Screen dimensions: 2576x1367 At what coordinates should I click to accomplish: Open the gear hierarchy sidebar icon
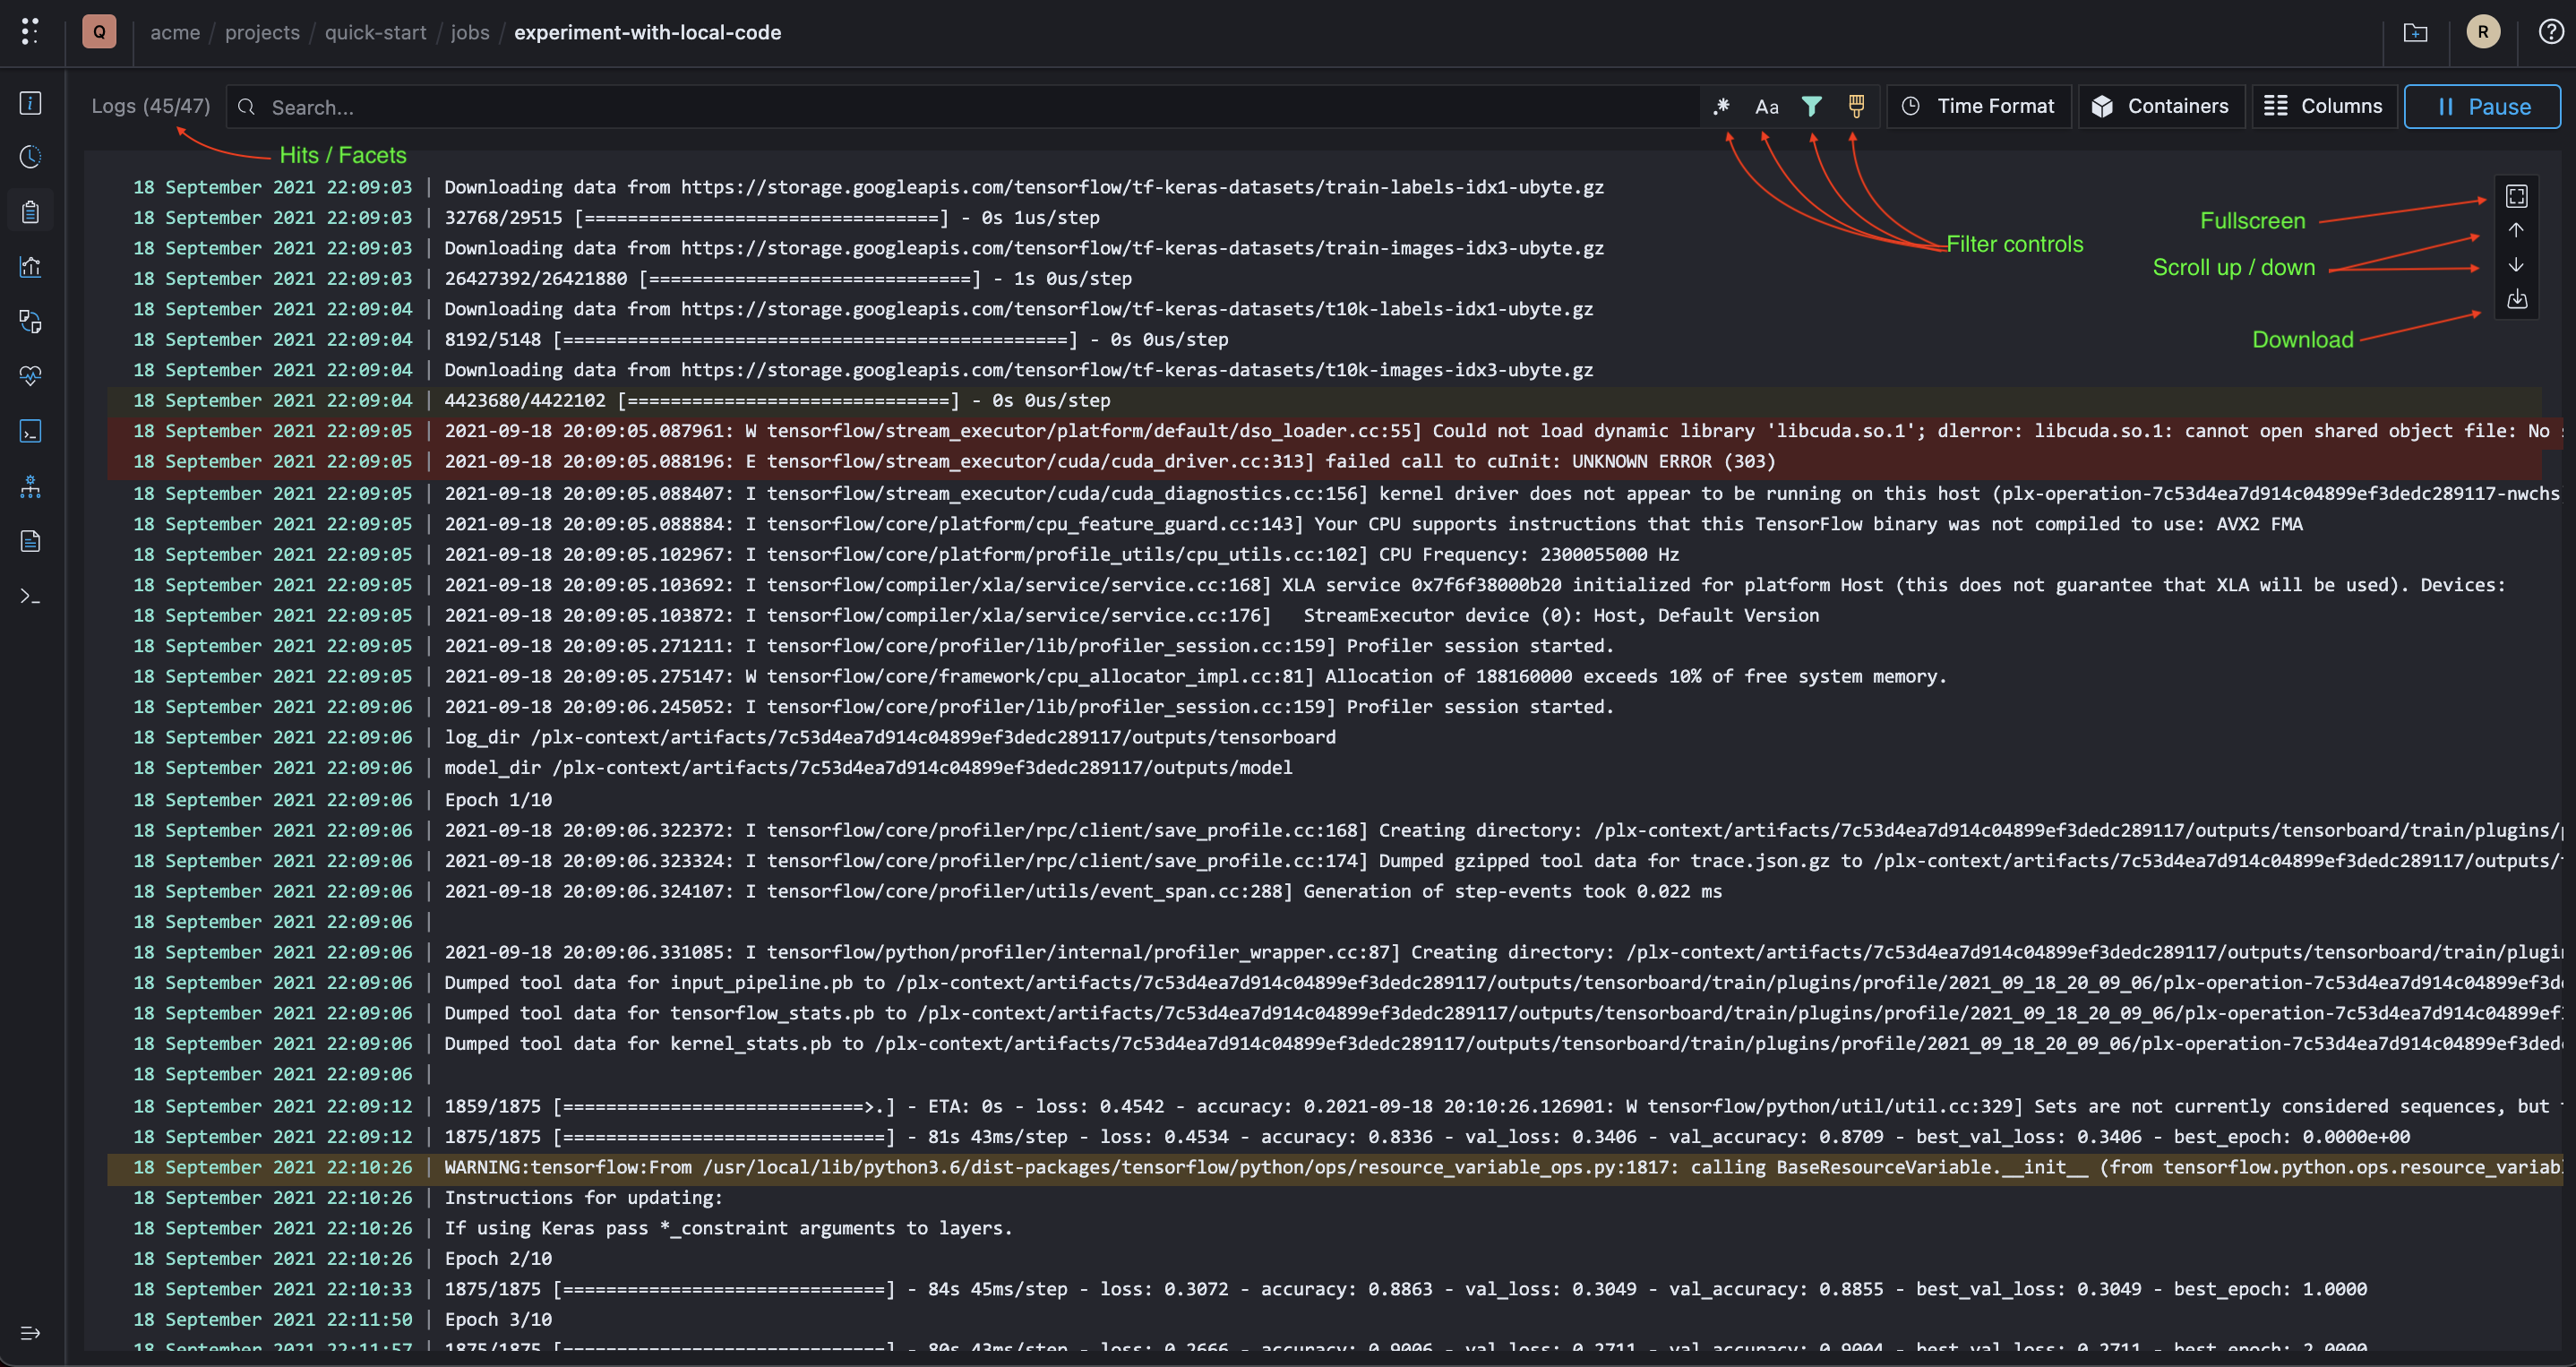click(31, 487)
